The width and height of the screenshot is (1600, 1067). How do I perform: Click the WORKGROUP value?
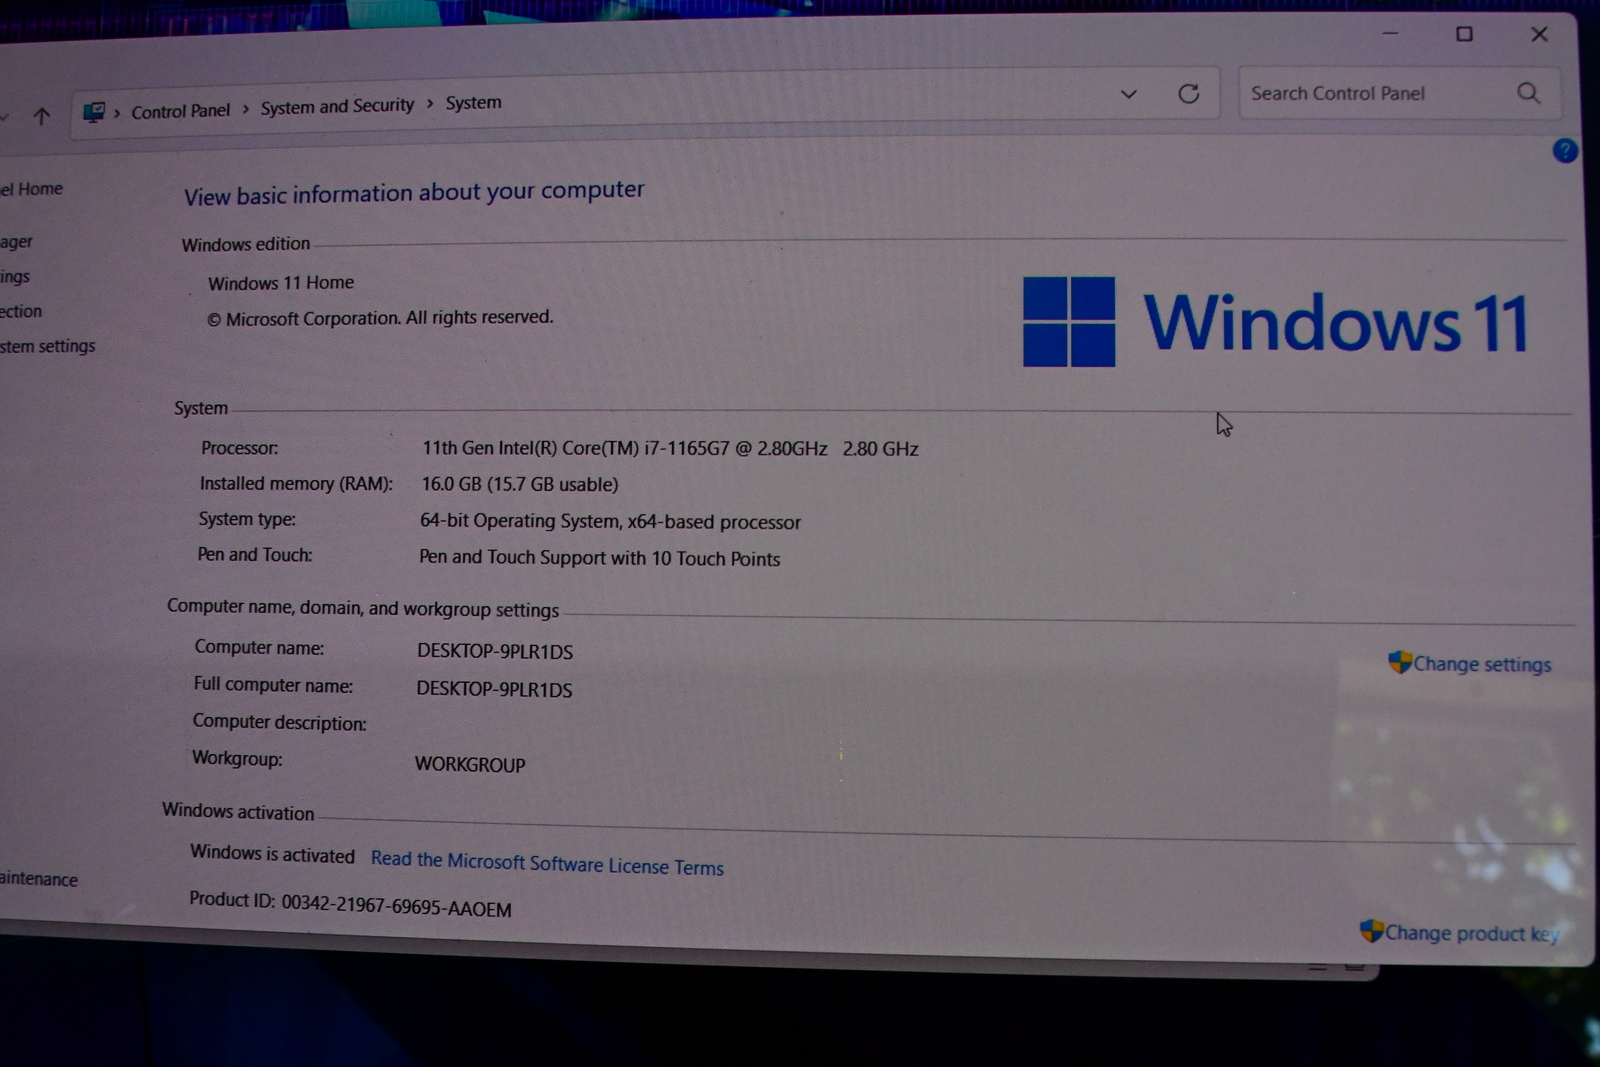tap(470, 764)
